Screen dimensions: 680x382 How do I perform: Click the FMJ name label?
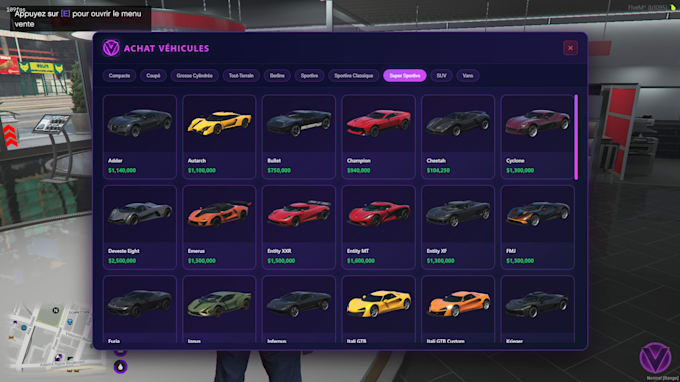point(511,251)
